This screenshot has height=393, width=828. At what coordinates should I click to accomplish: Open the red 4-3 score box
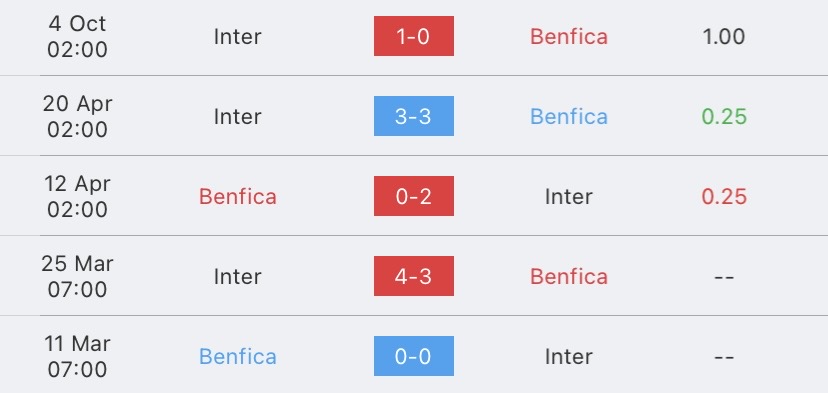(x=413, y=276)
